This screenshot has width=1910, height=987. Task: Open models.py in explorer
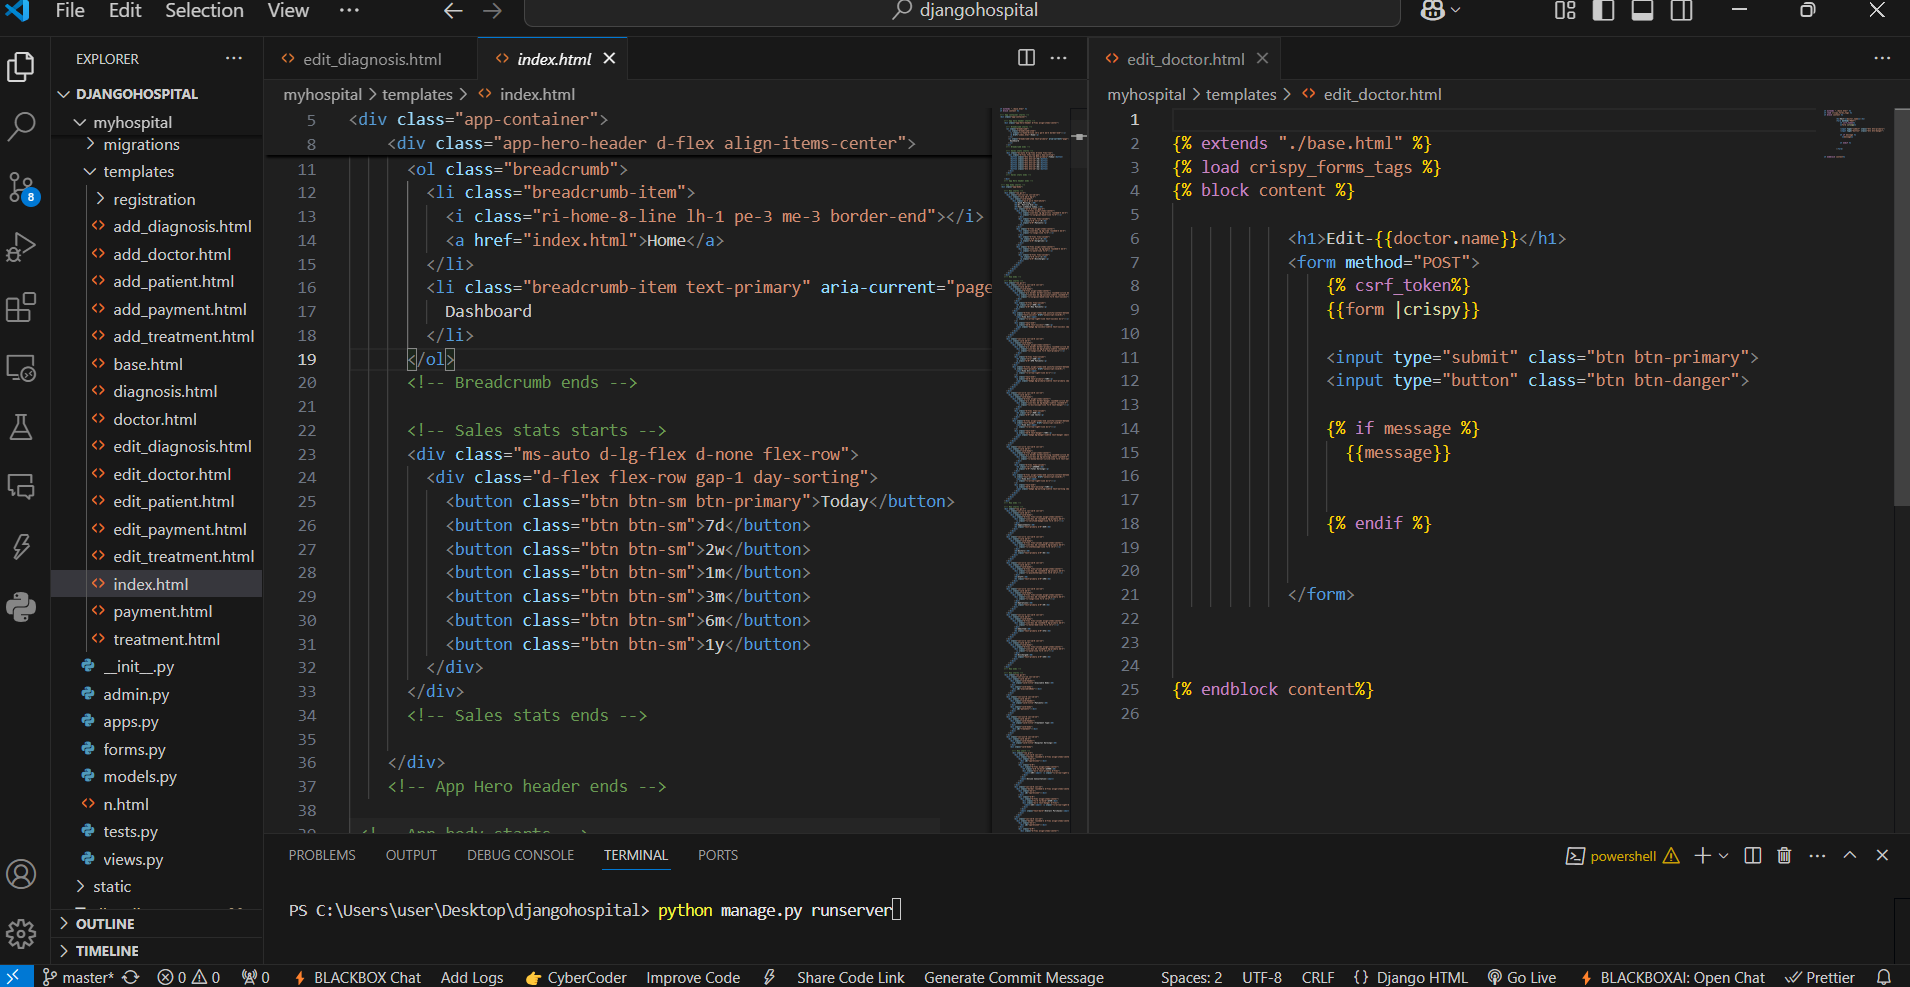pyautogui.click(x=140, y=777)
